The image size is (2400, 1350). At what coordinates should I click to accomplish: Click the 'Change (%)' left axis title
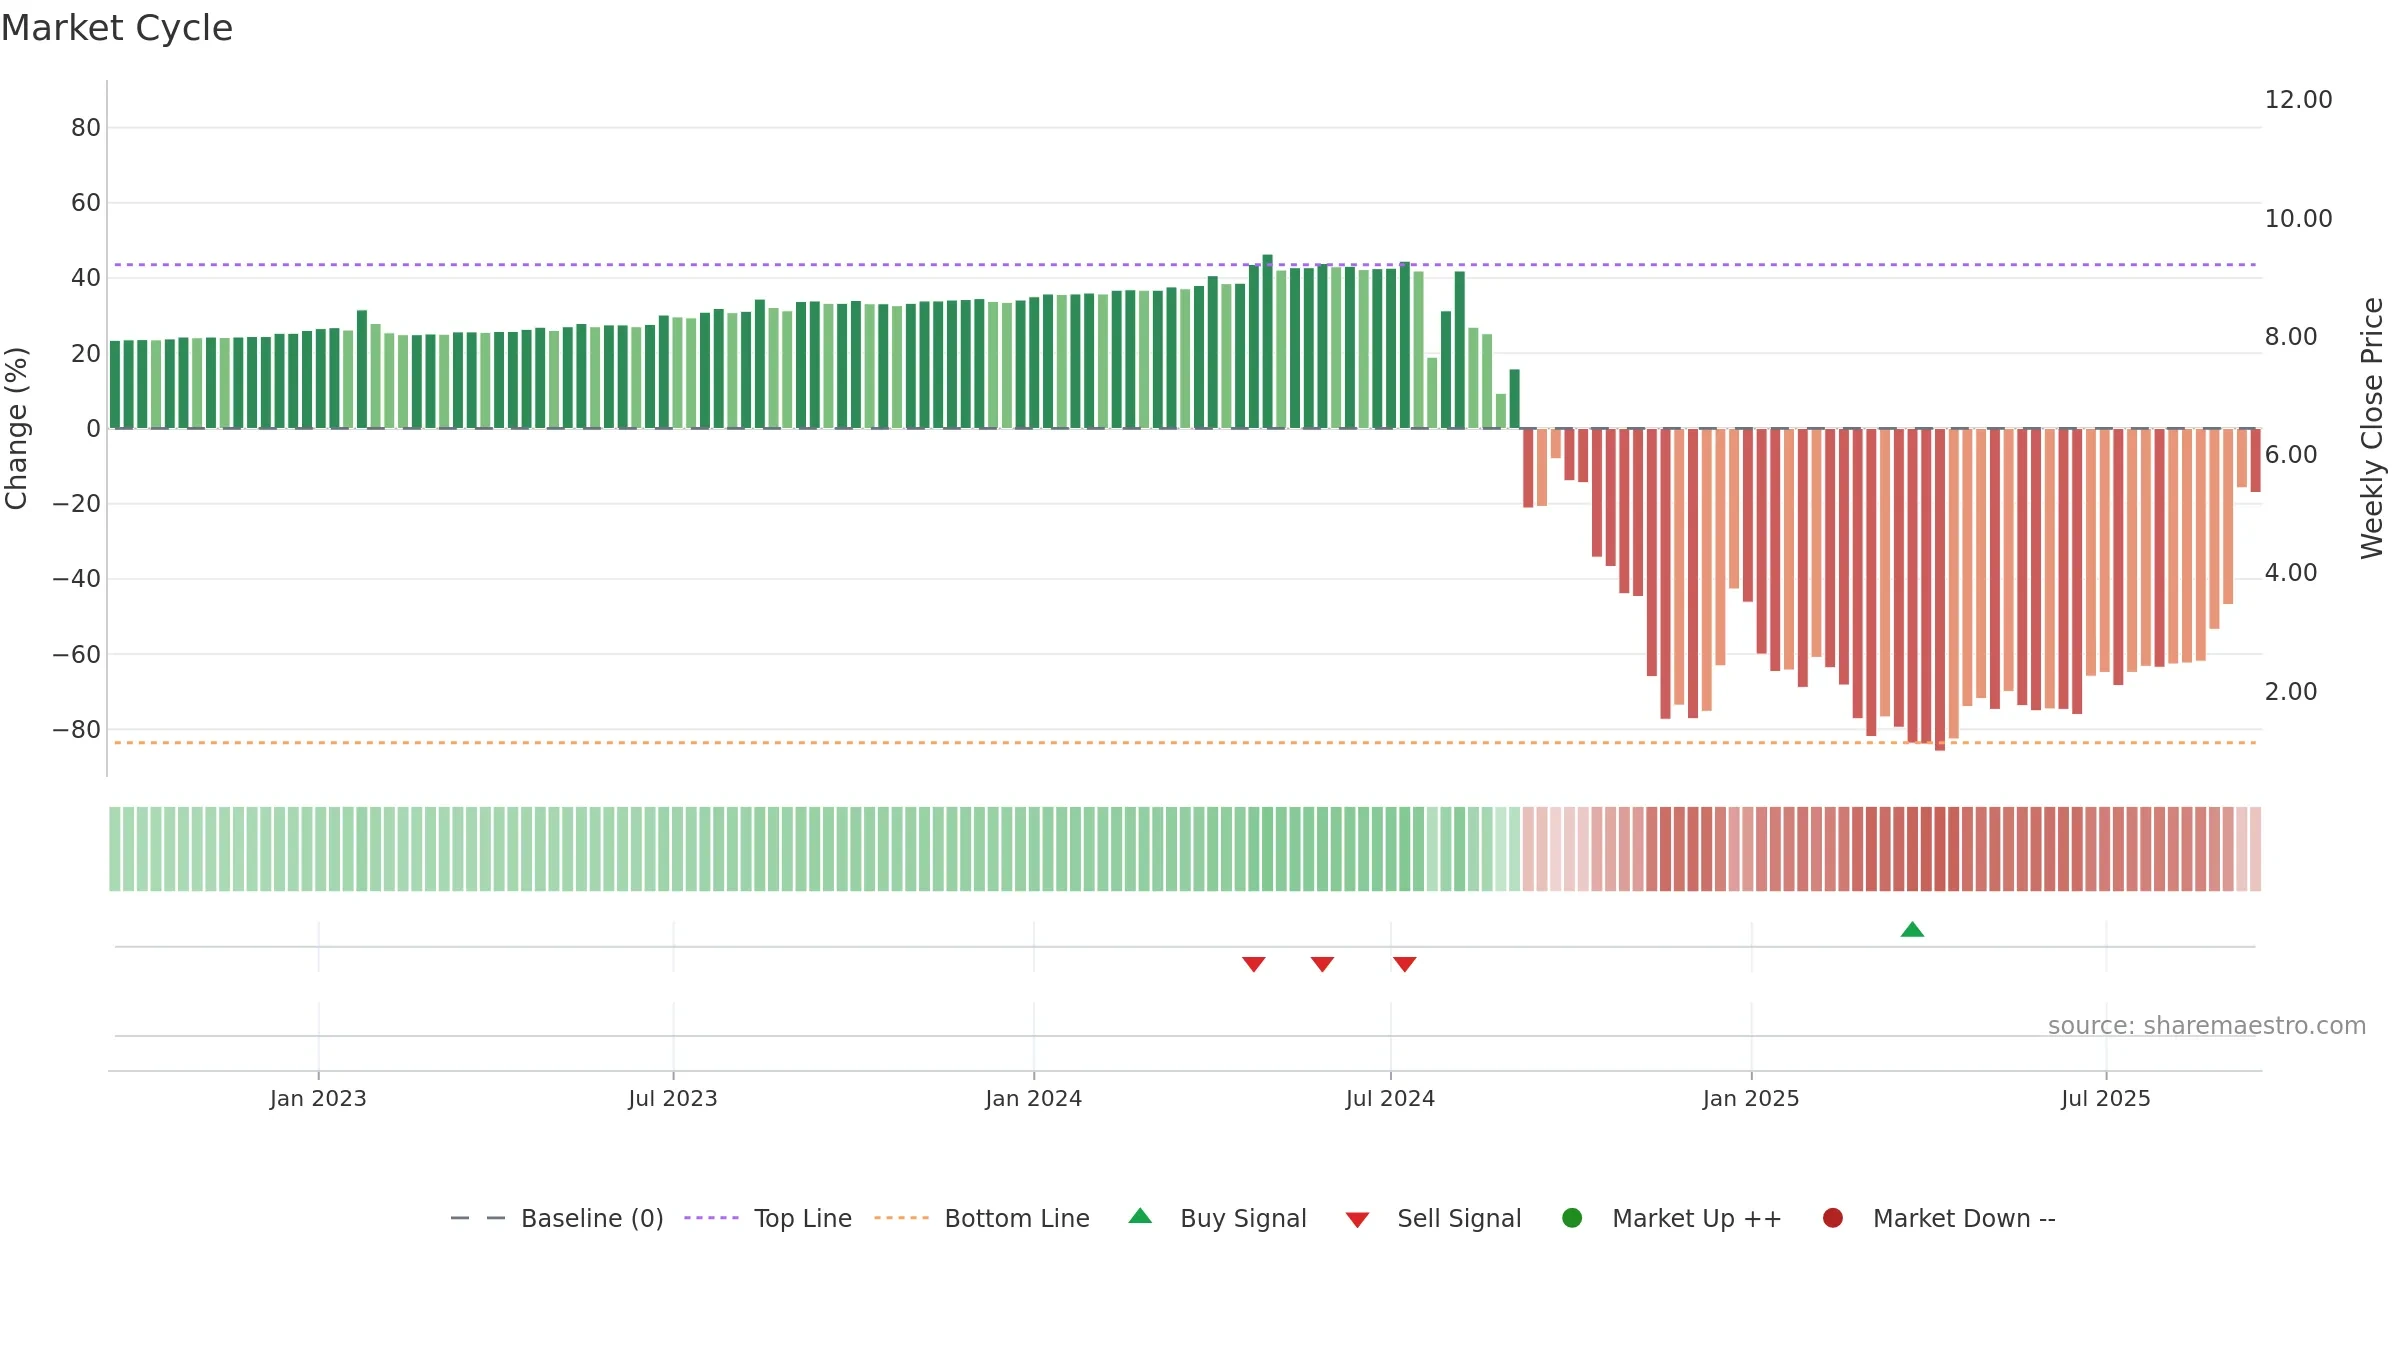pyautogui.click(x=16, y=428)
